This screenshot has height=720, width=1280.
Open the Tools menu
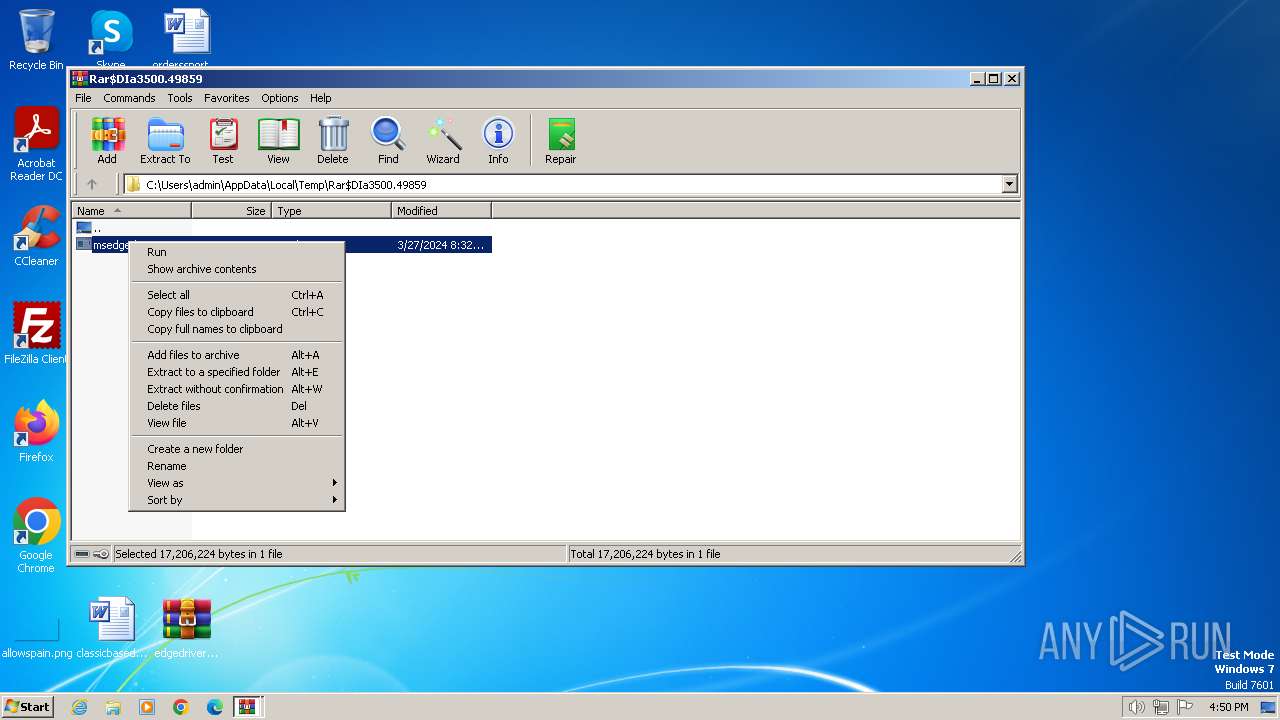point(180,98)
